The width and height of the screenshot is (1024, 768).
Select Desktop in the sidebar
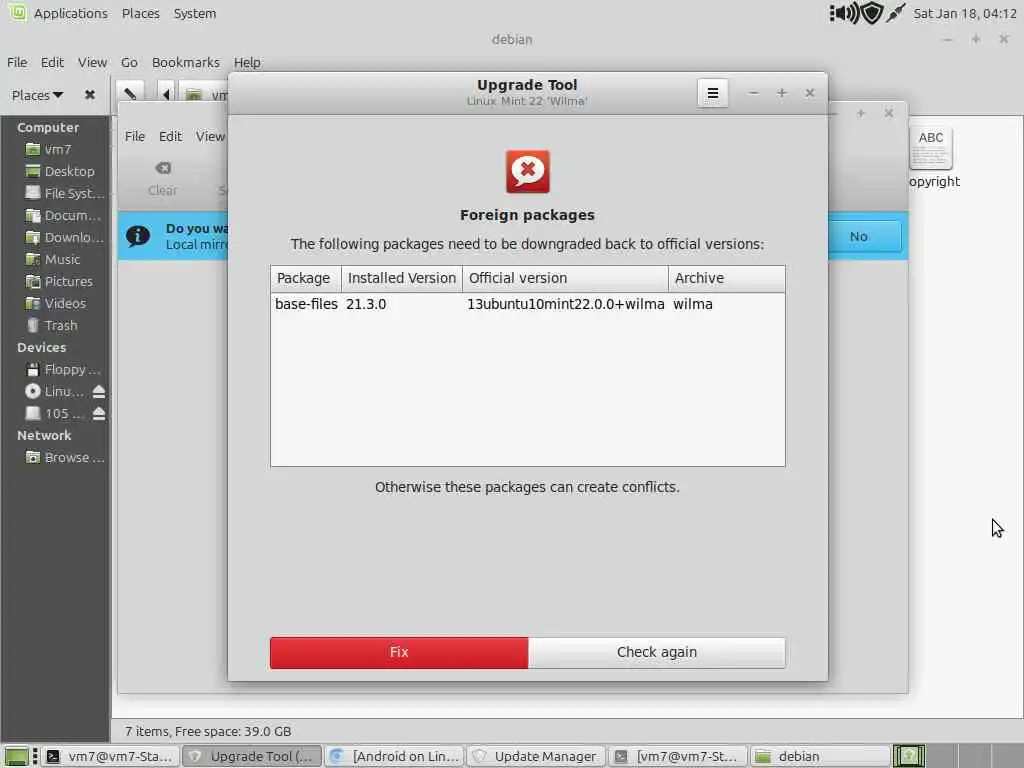point(69,171)
